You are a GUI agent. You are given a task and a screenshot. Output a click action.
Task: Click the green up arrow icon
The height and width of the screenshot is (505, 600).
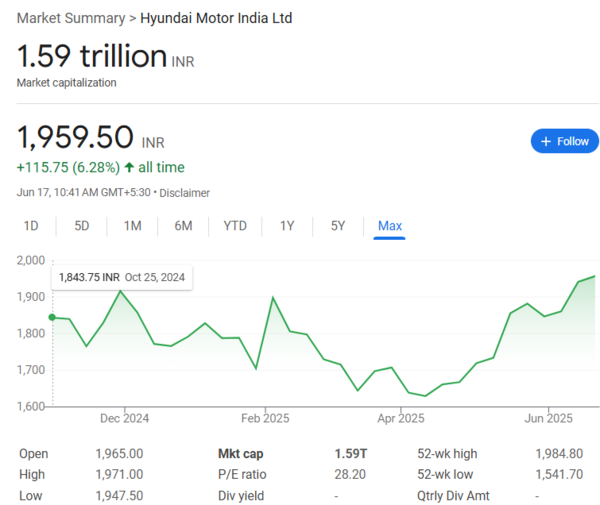pos(129,167)
